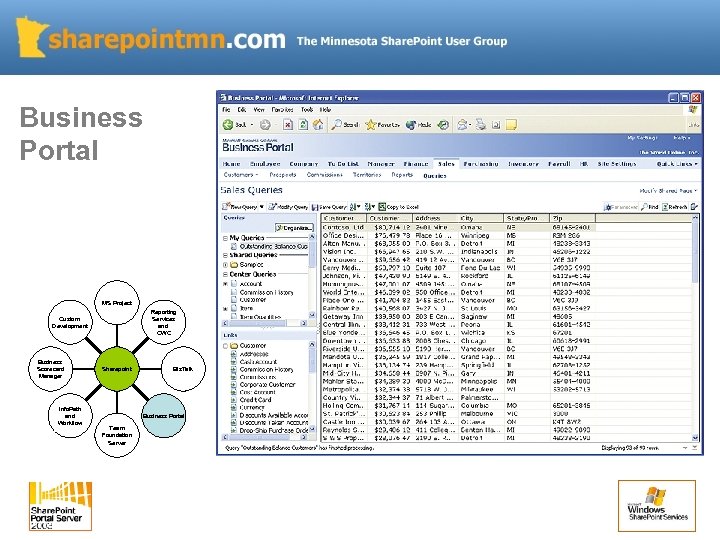The height and width of the screenshot is (540, 720).
Task: Open the Tools menu
Action: tap(307, 110)
